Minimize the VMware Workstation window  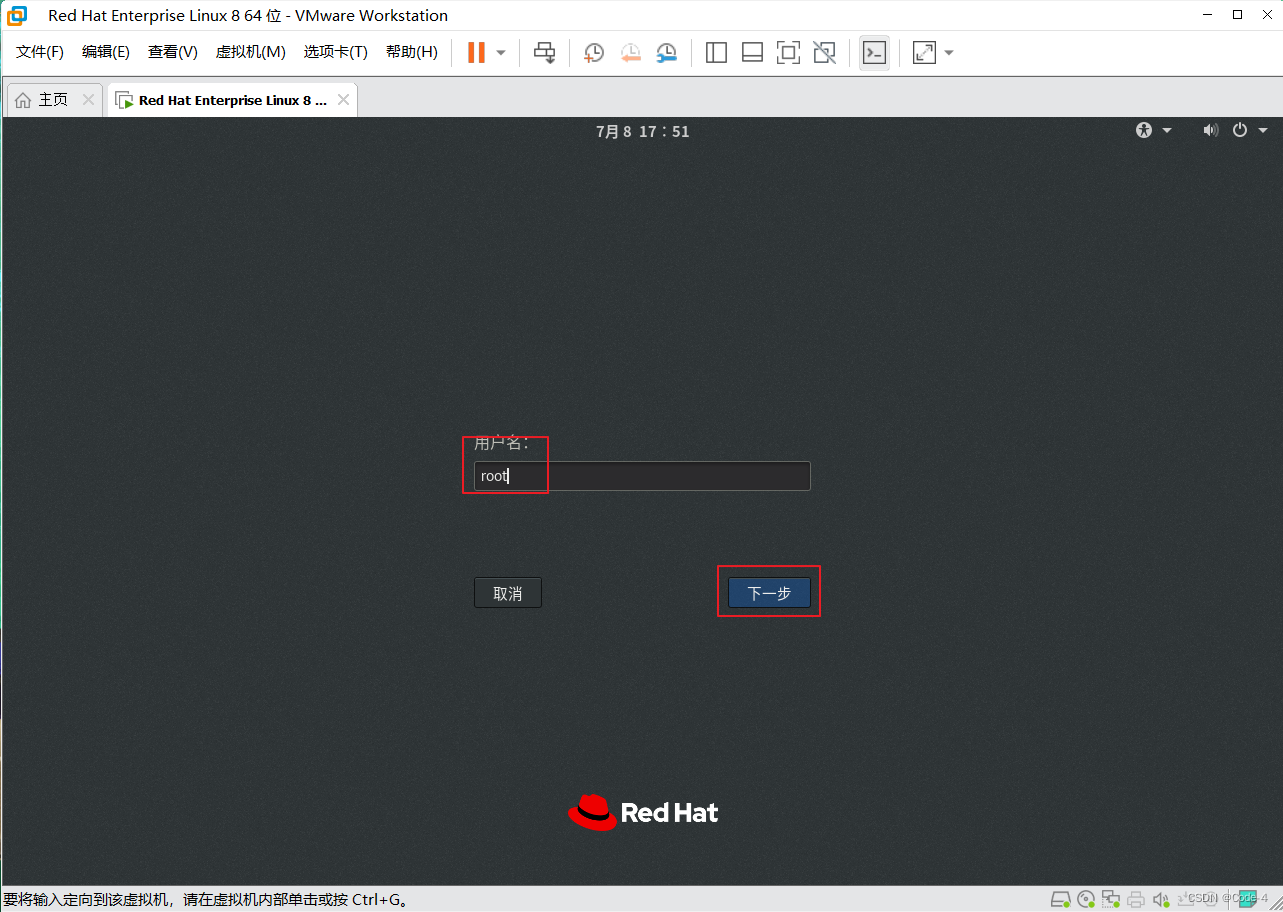1207,15
